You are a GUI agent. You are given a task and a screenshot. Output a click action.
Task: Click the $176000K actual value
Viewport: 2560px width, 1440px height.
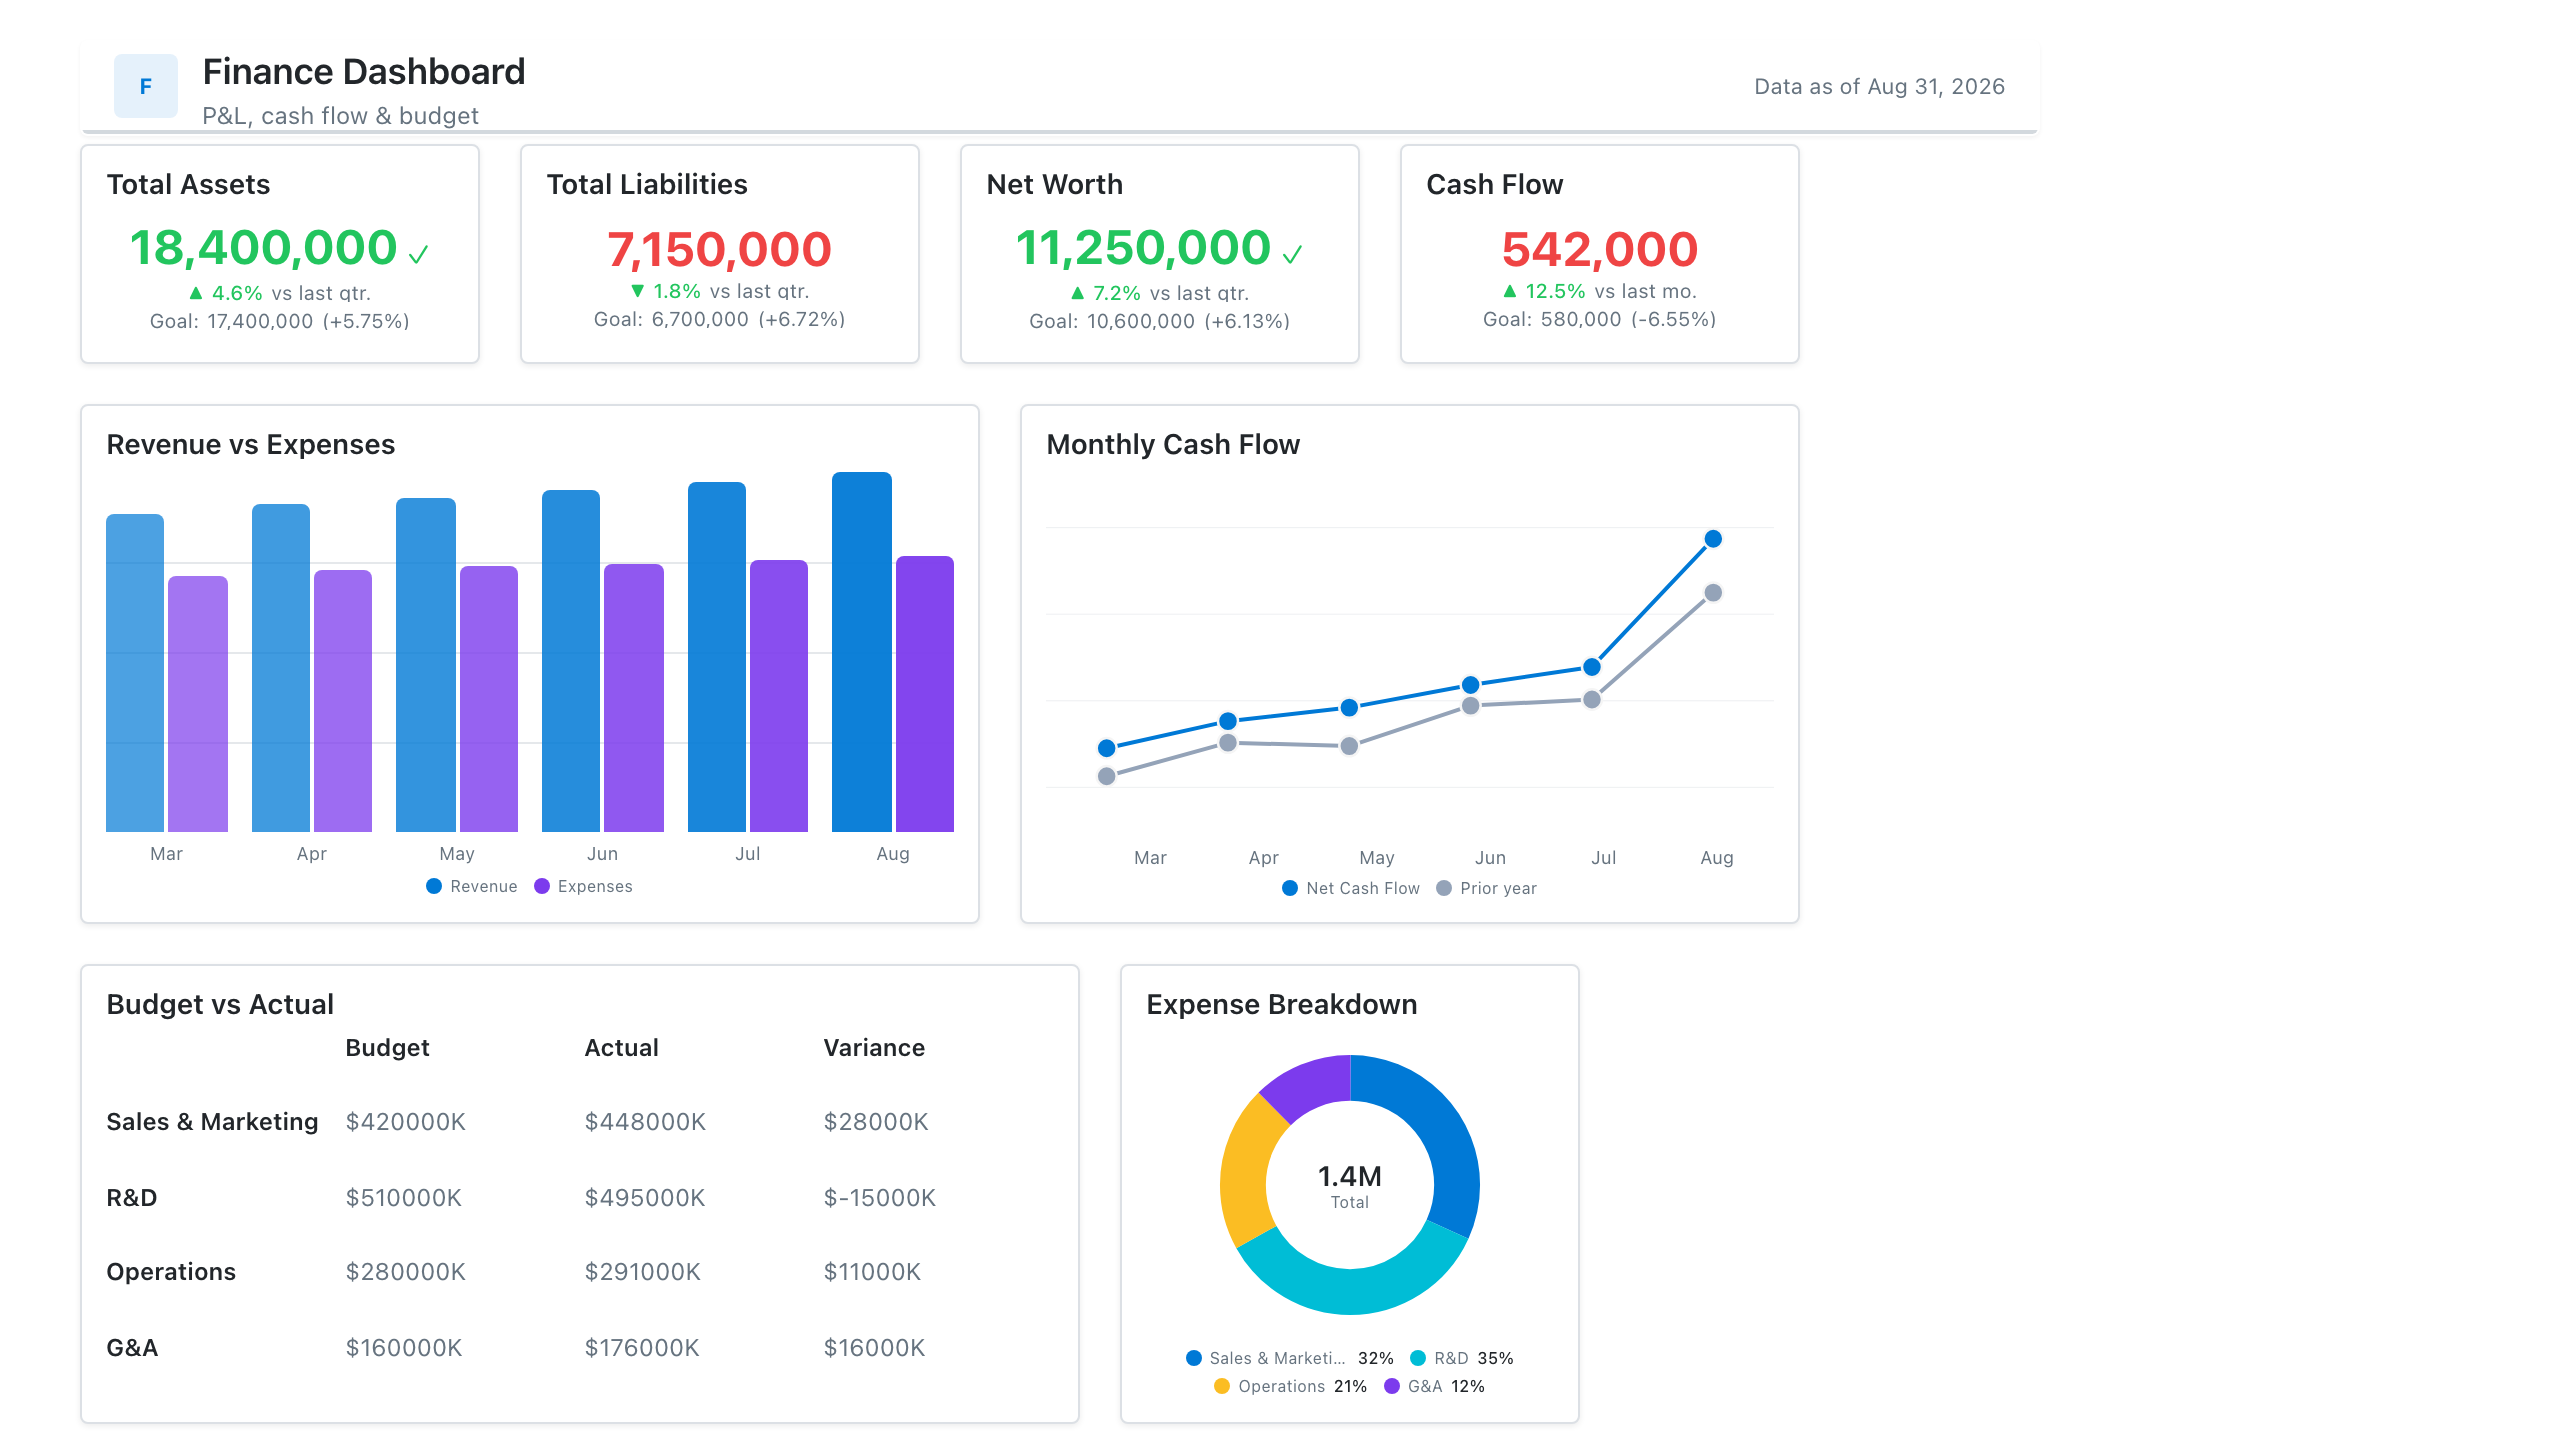642,1348
